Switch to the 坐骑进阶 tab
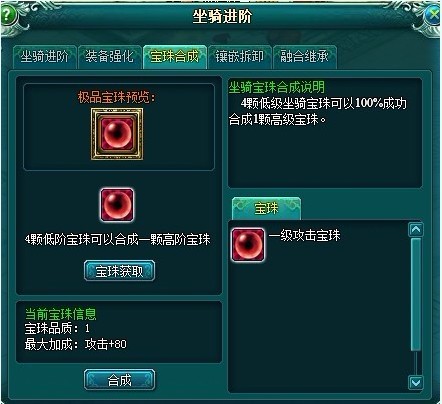Image resolution: width=442 pixels, height=404 pixels. [x=44, y=57]
